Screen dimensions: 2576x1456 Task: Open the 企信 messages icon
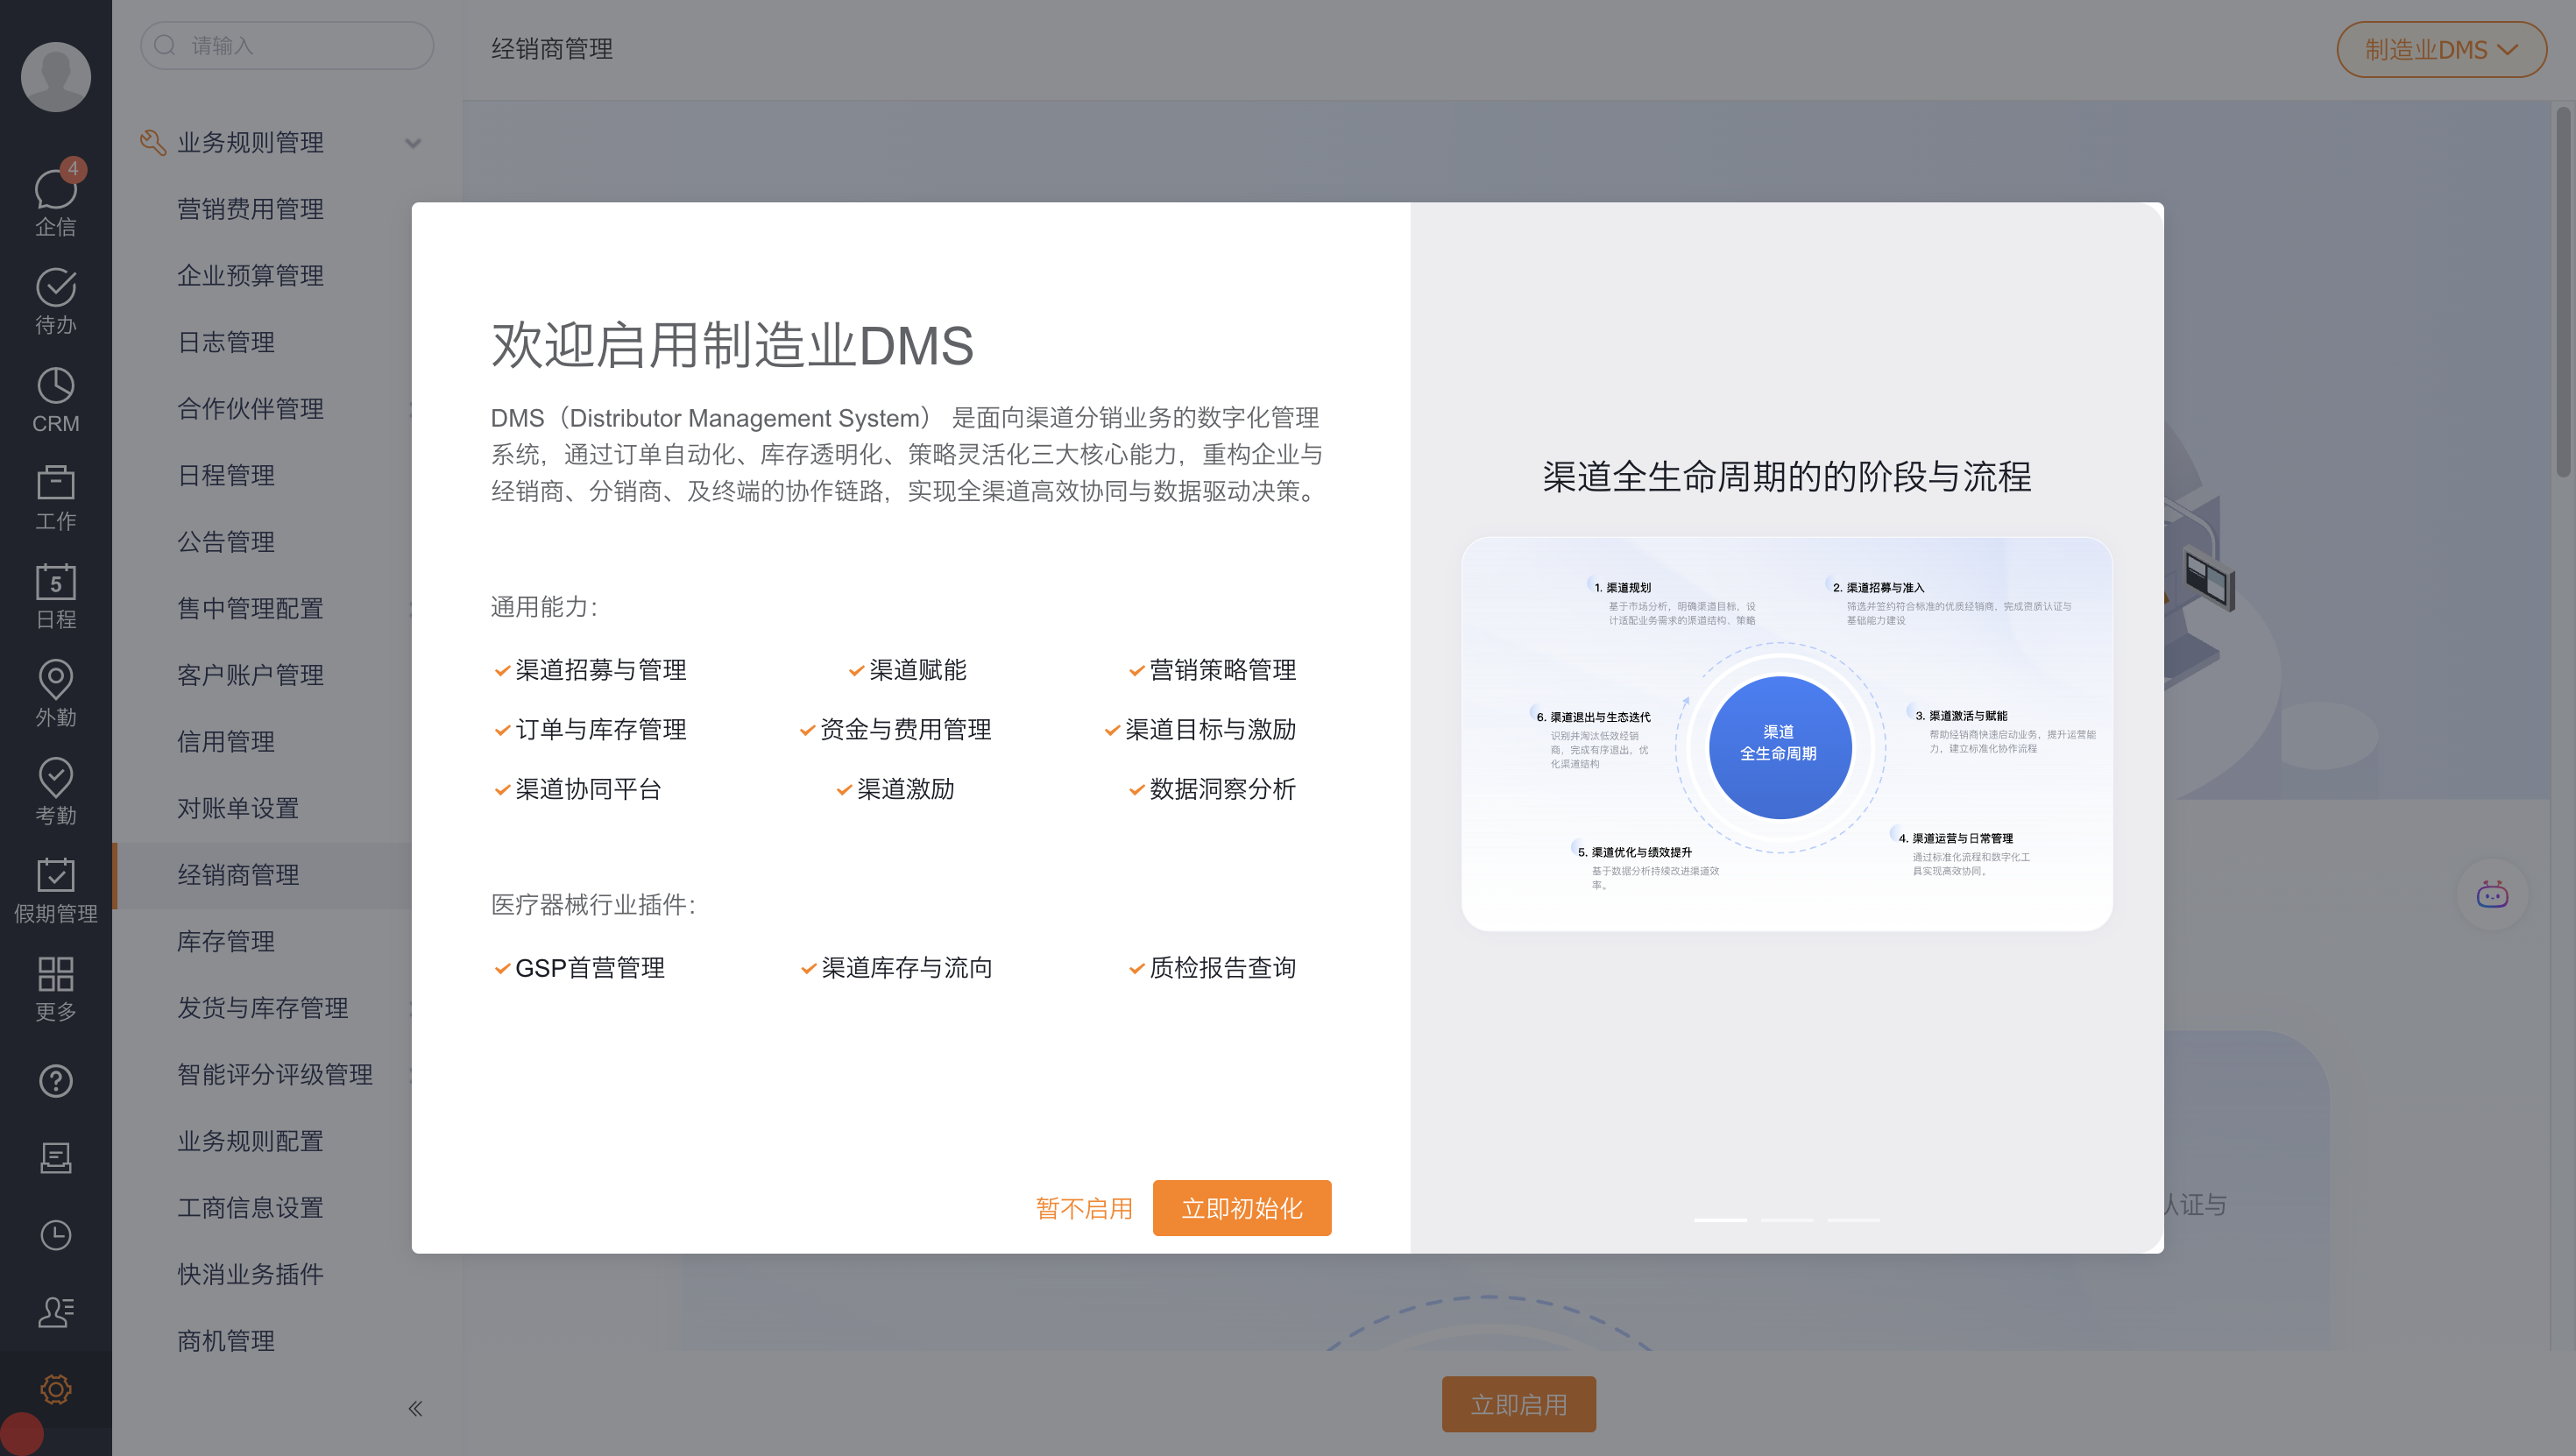point(55,190)
